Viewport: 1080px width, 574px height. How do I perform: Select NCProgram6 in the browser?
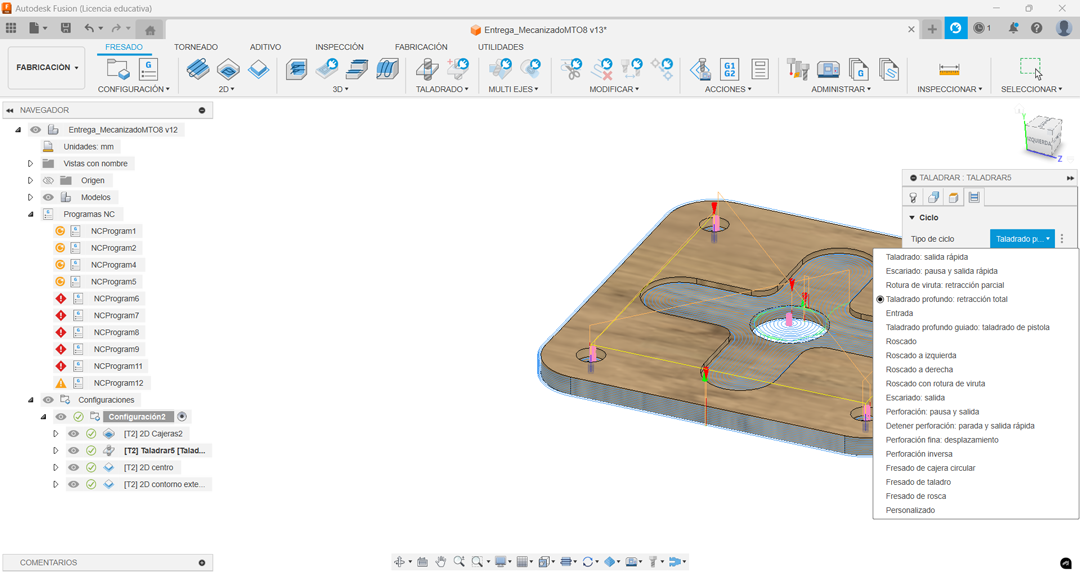[x=116, y=298]
